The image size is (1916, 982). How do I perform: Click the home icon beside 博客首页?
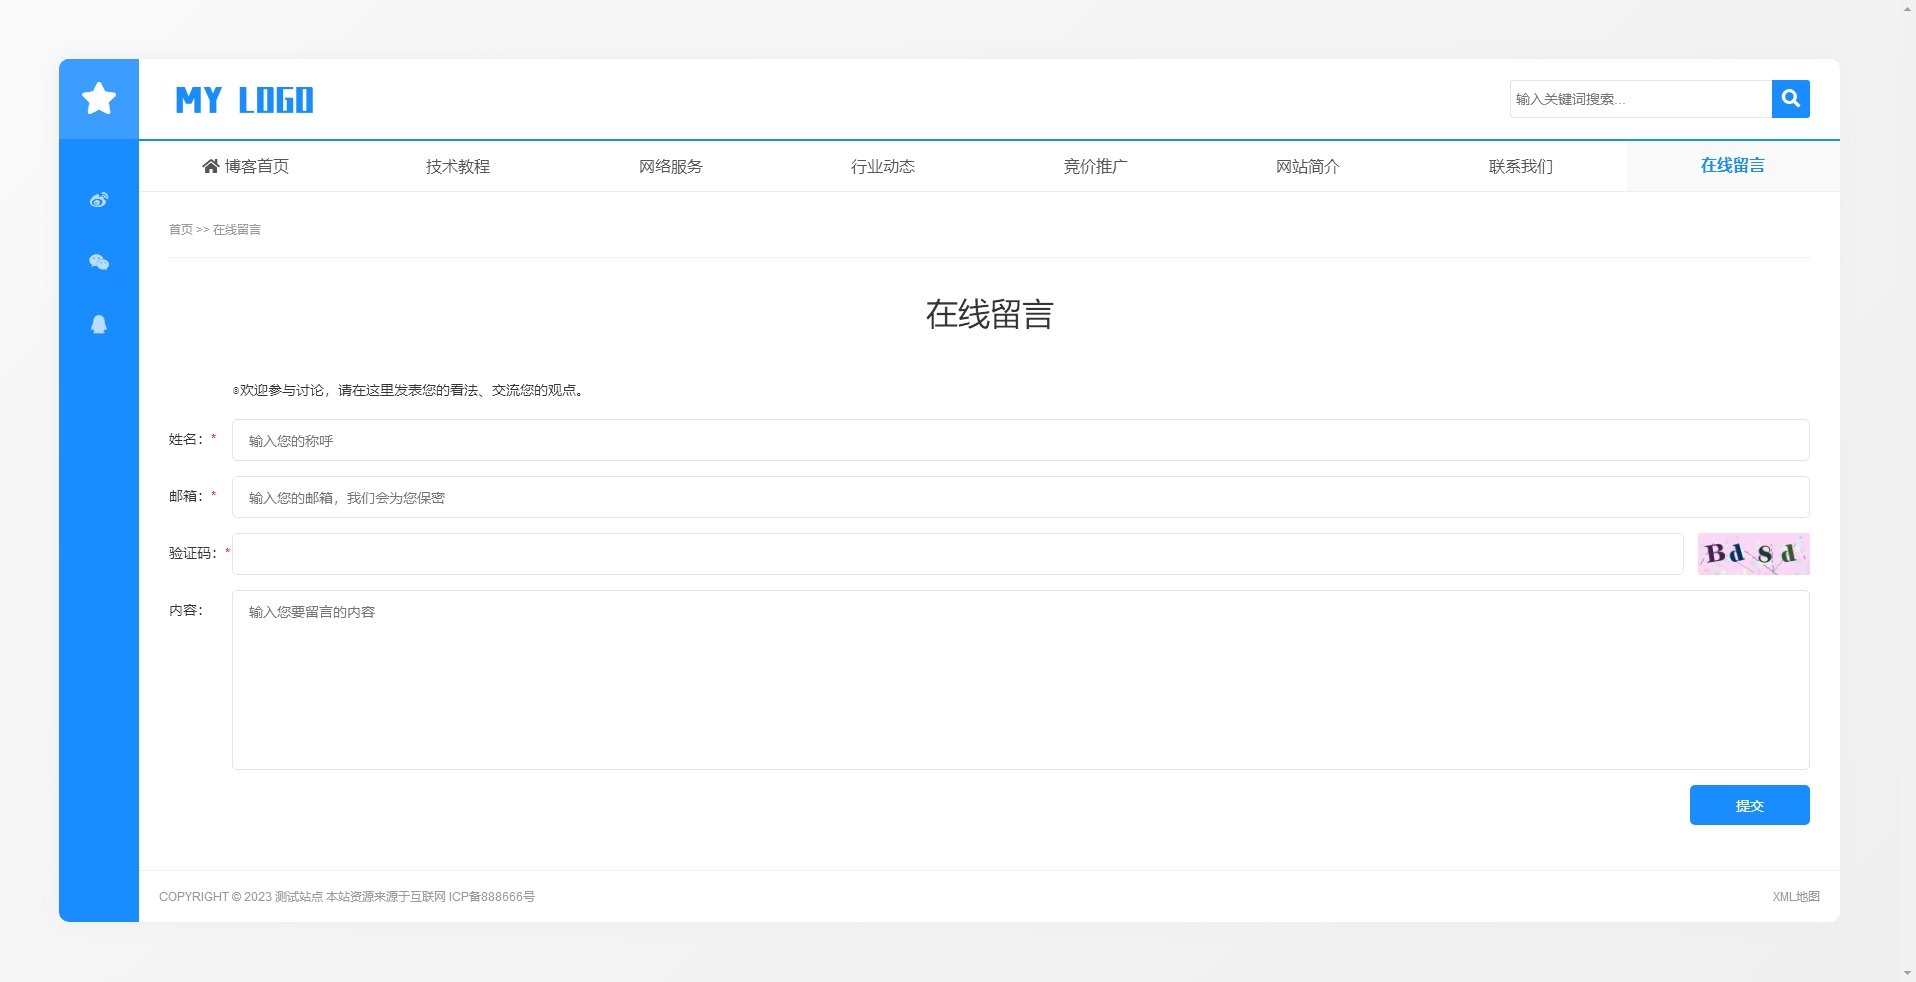pos(209,166)
